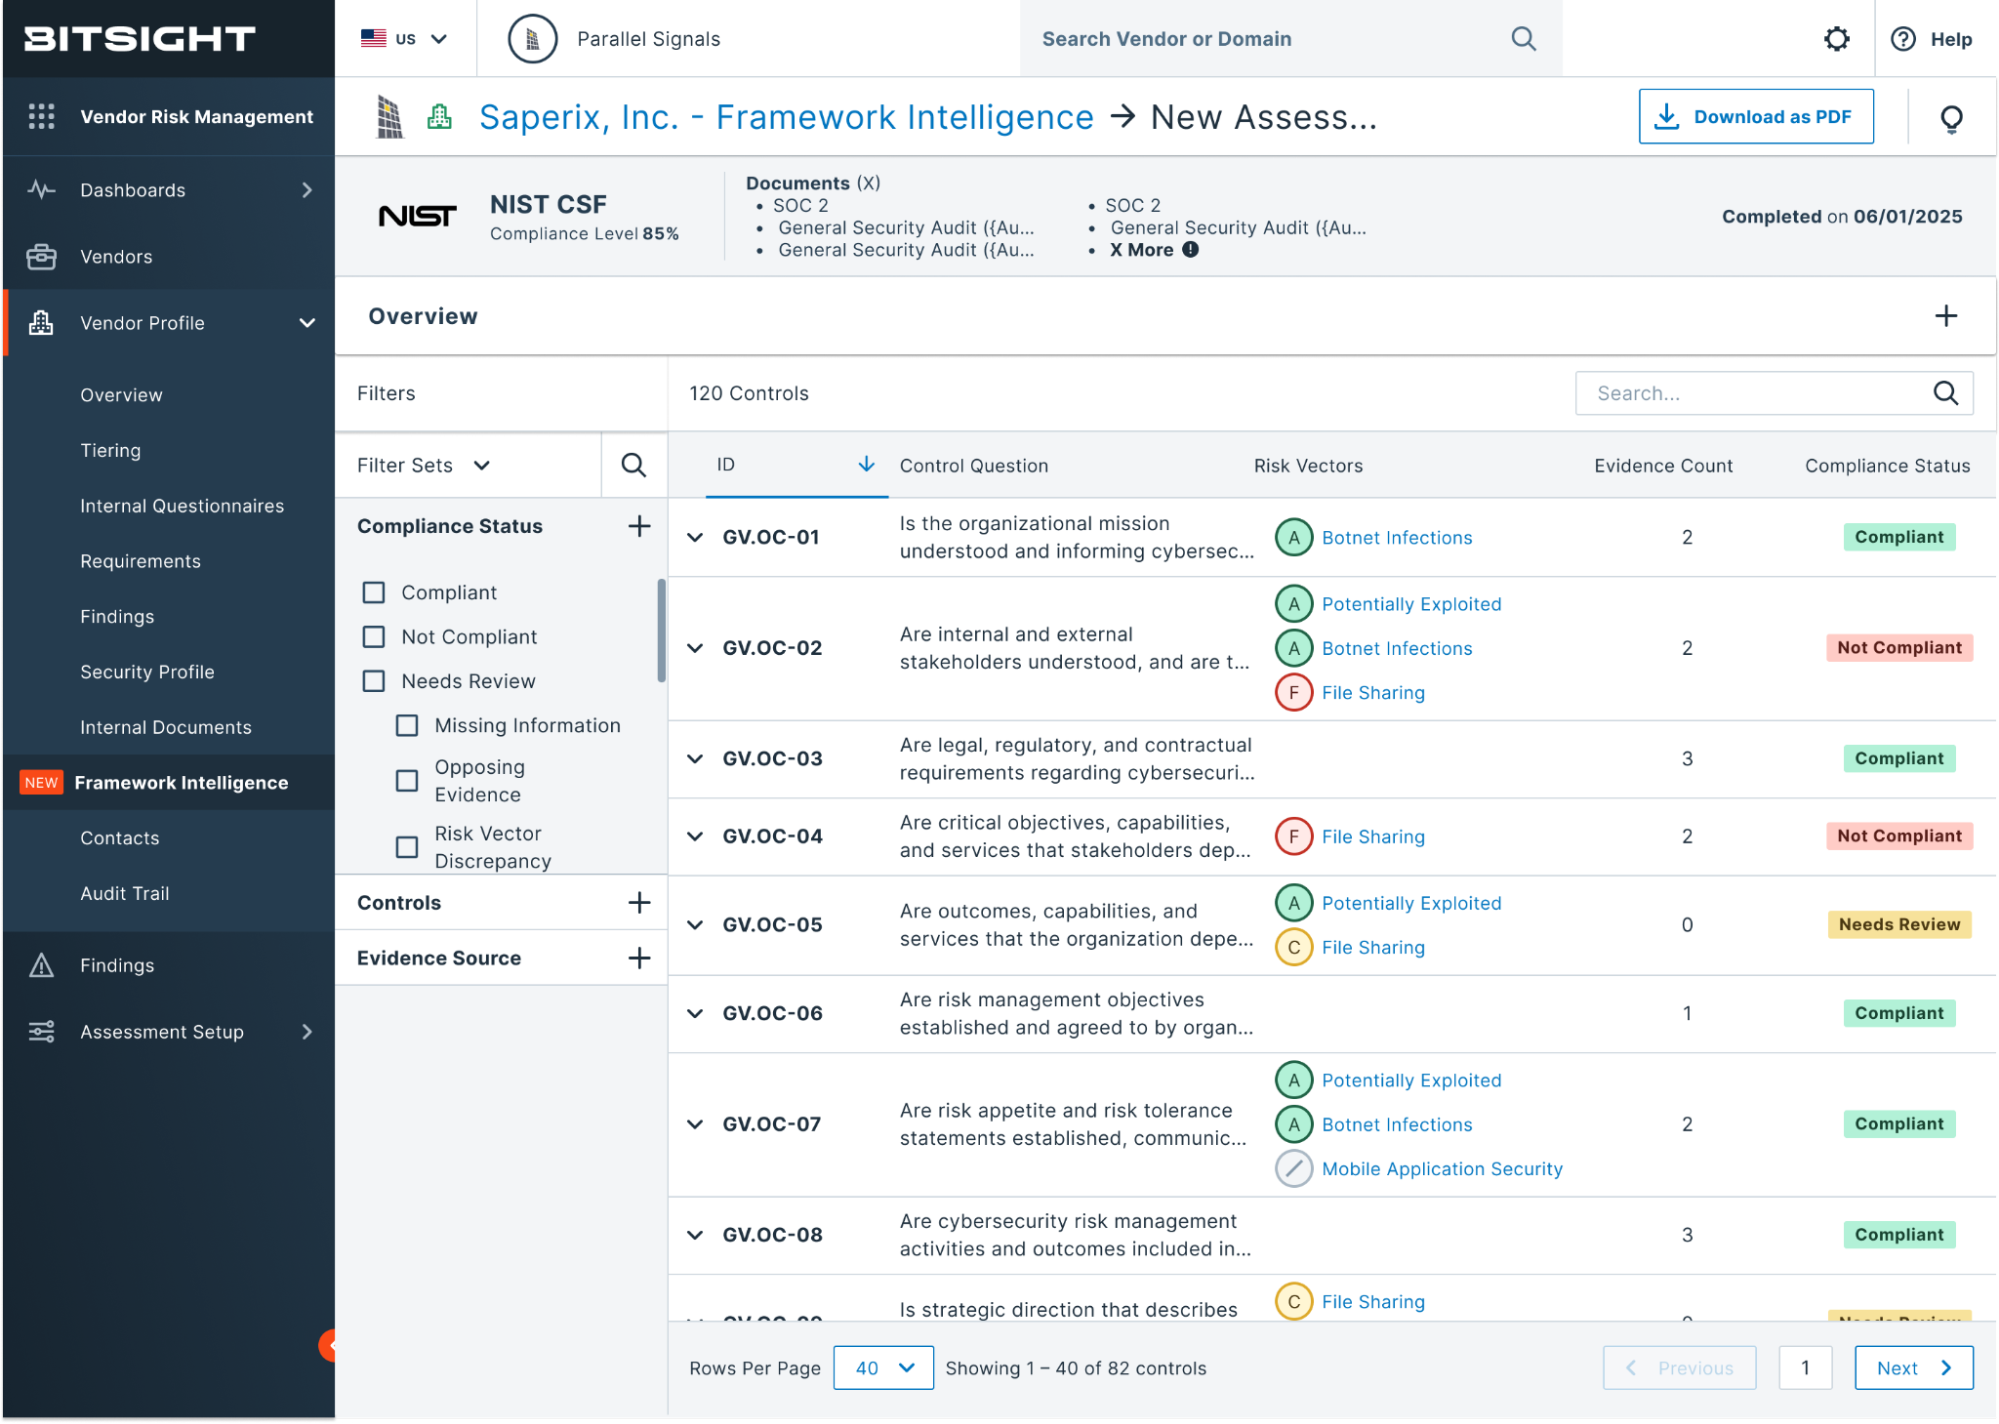Image resolution: width=1999 pixels, height=1424 pixels.
Task: Open Framework Intelligence in sidebar
Action: pyautogui.click(x=181, y=782)
